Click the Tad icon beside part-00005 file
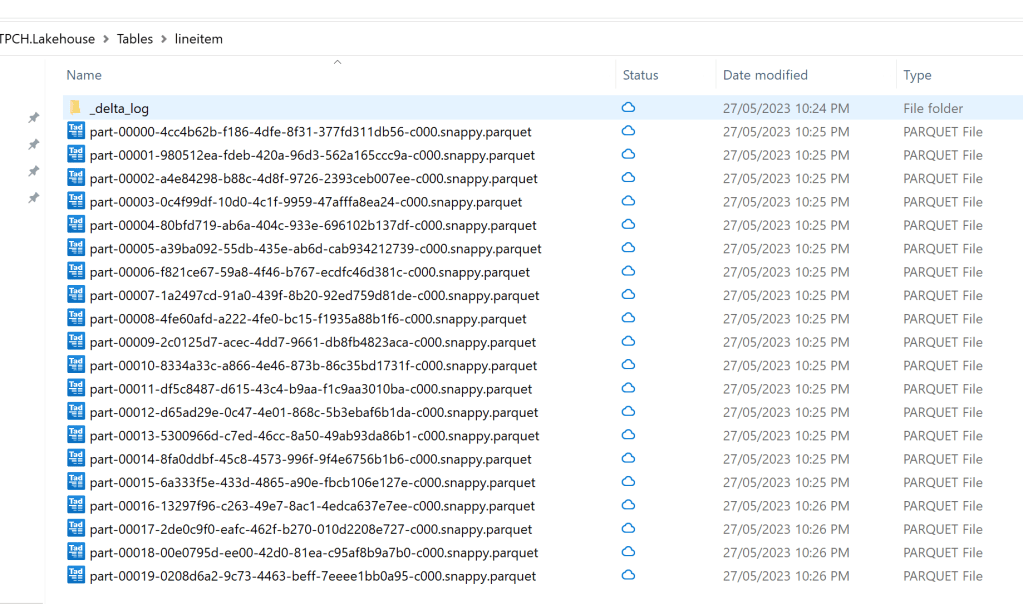 pyautogui.click(x=76, y=248)
